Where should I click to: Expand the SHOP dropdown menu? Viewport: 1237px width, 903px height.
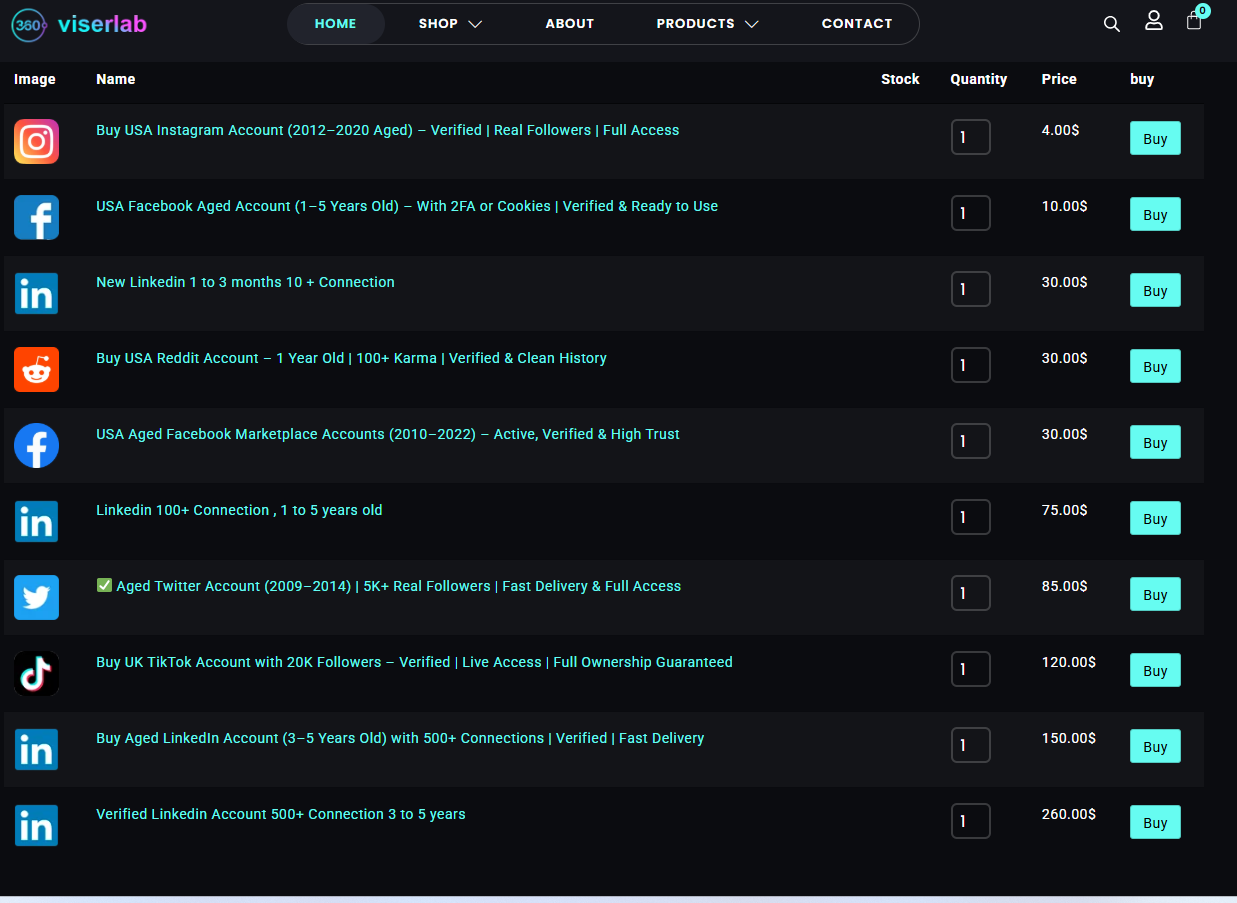pos(450,24)
